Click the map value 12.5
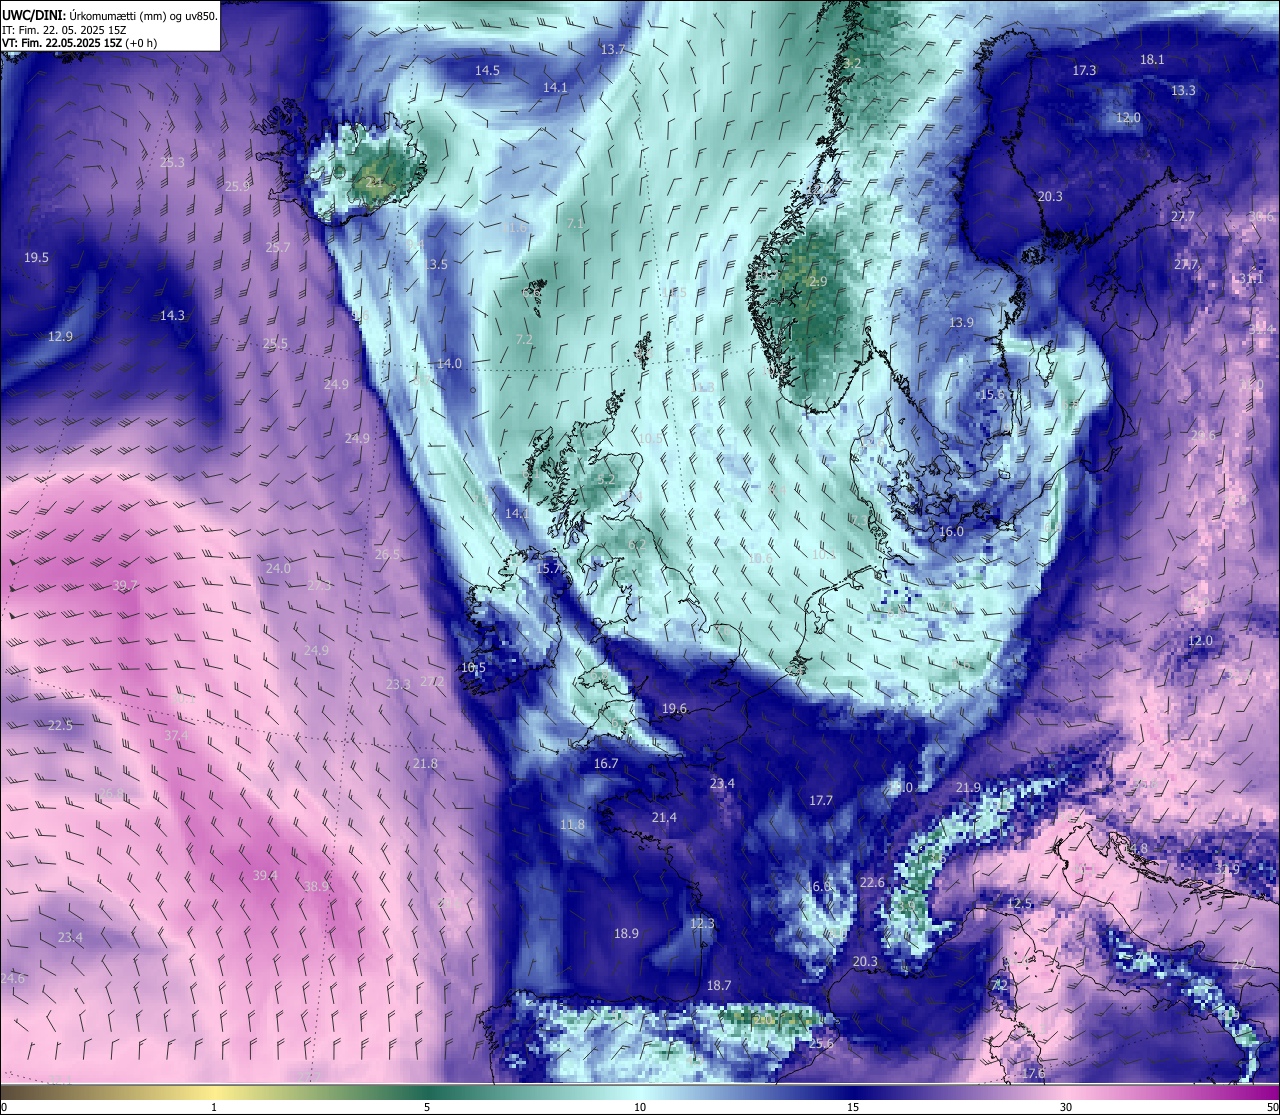This screenshot has width=1280, height=1115. (x=1019, y=904)
